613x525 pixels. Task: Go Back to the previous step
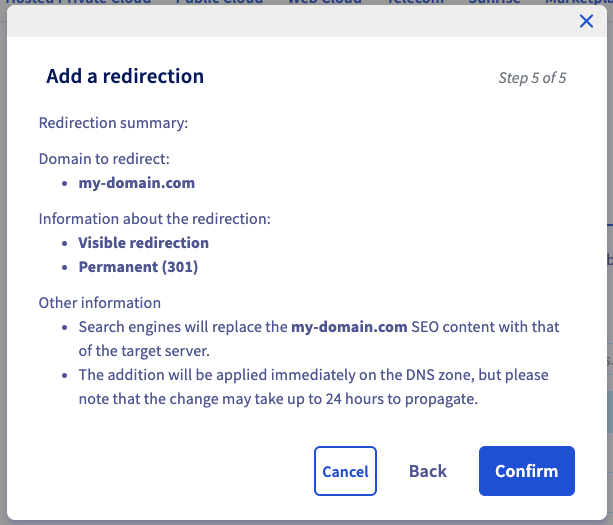point(428,471)
